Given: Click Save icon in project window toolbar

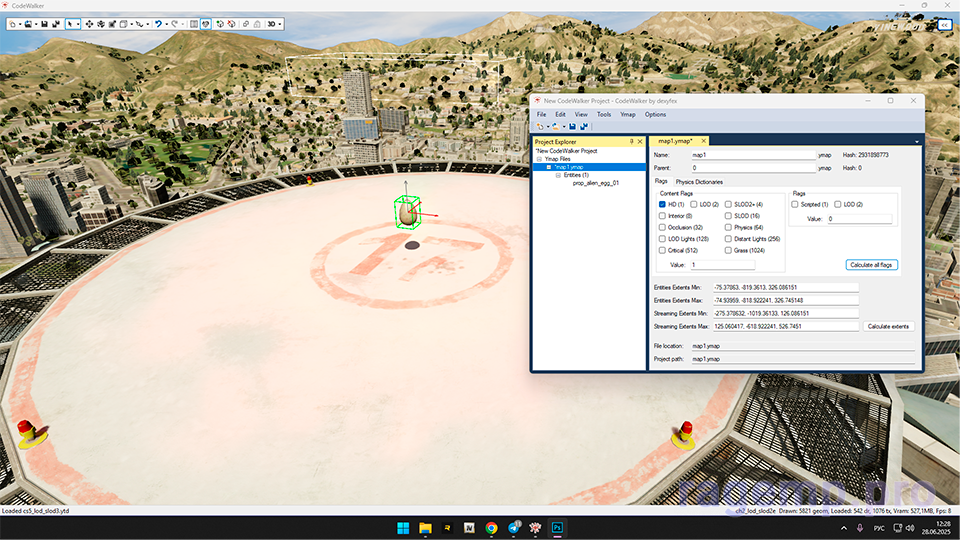Looking at the screenshot, I should click(x=572, y=127).
